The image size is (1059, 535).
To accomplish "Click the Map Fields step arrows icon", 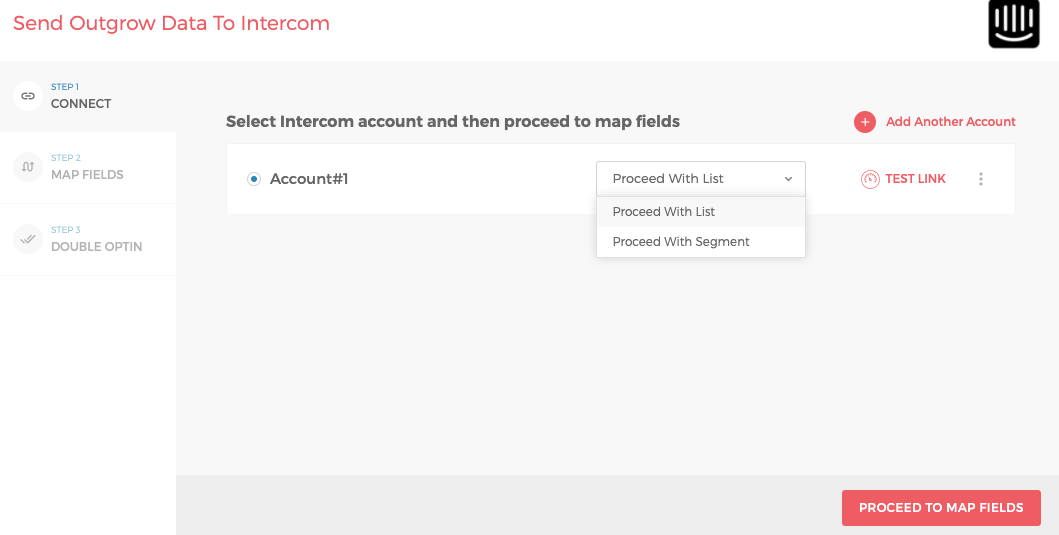I will pyautogui.click(x=28, y=167).
